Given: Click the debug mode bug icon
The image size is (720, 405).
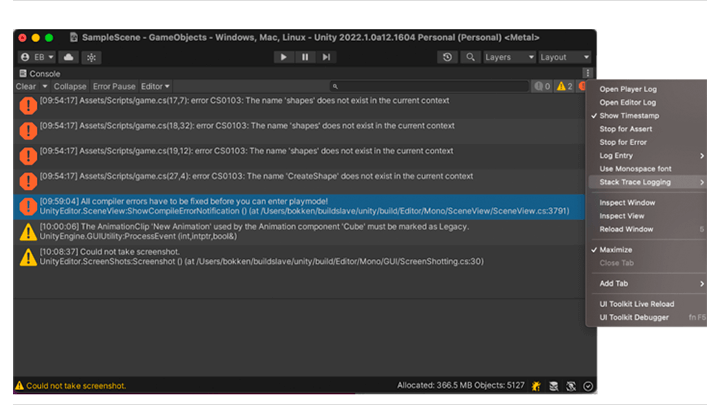Looking at the screenshot, I should click(536, 386).
